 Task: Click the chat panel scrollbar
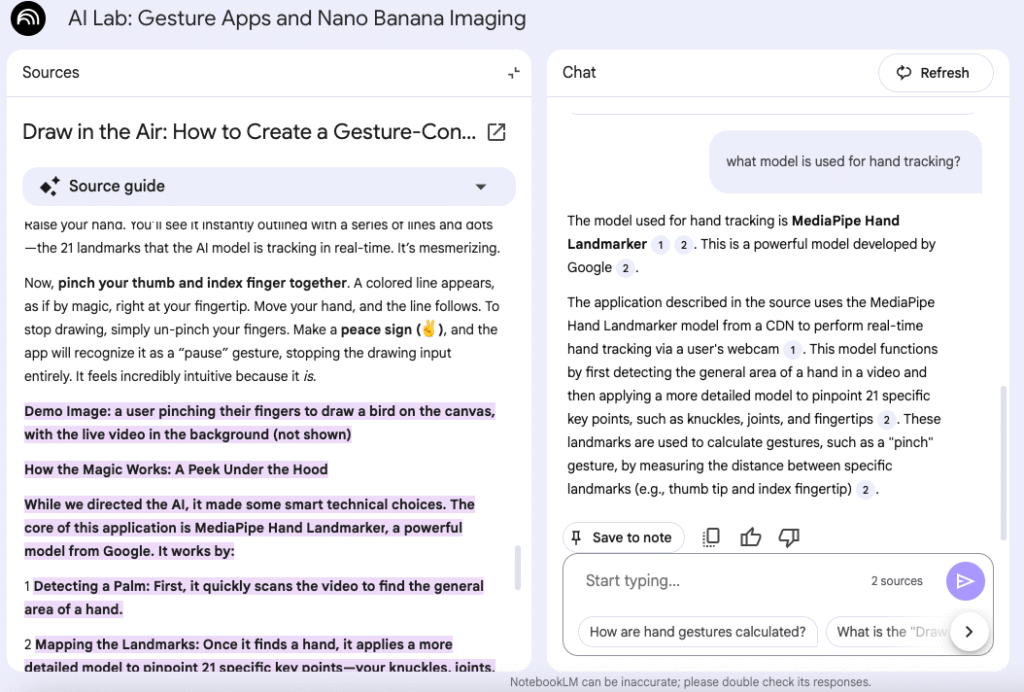coord(1004,463)
